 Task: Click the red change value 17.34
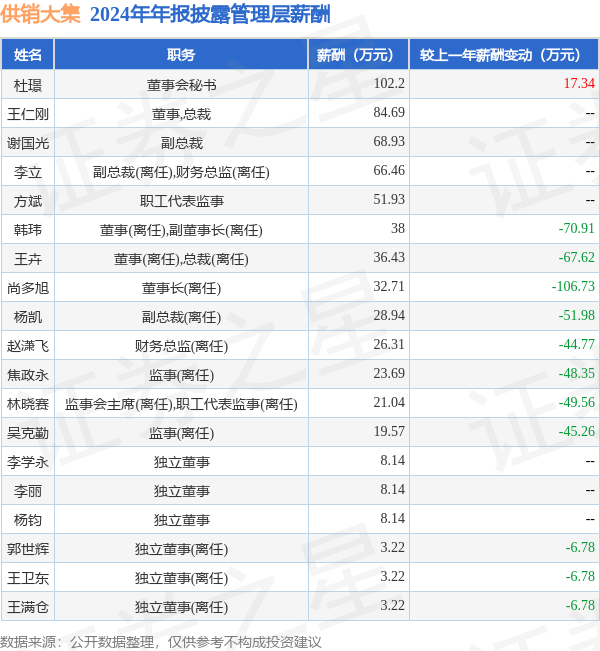point(579,83)
